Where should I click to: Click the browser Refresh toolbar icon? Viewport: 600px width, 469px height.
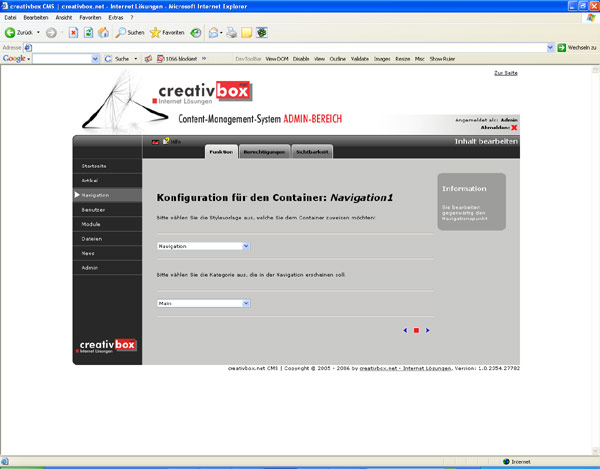(x=88, y=32)
